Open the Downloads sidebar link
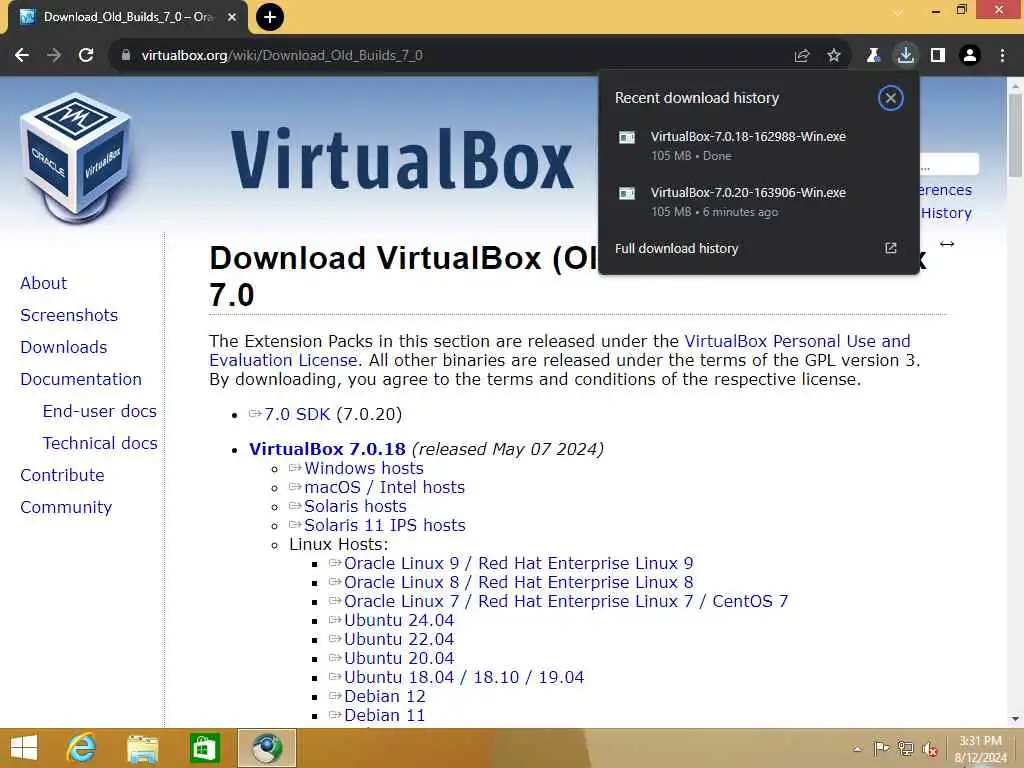This screenshot has width=1024, height=768. tap(63, 347)
